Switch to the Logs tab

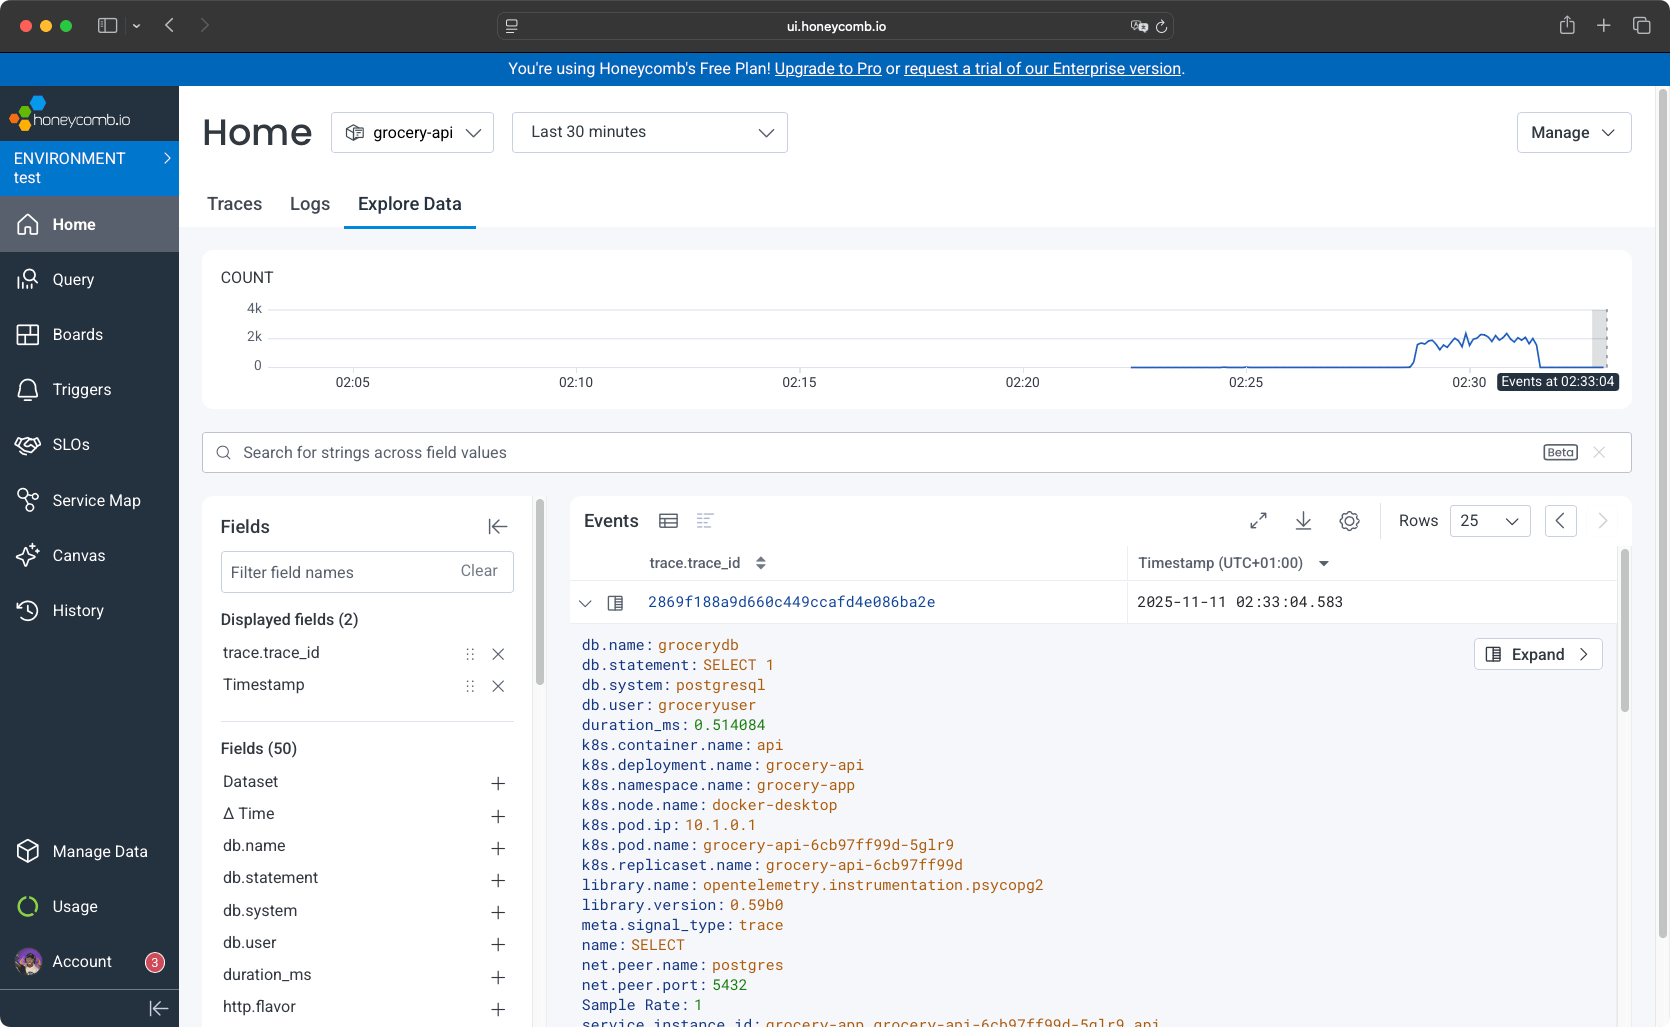(310, 204)
